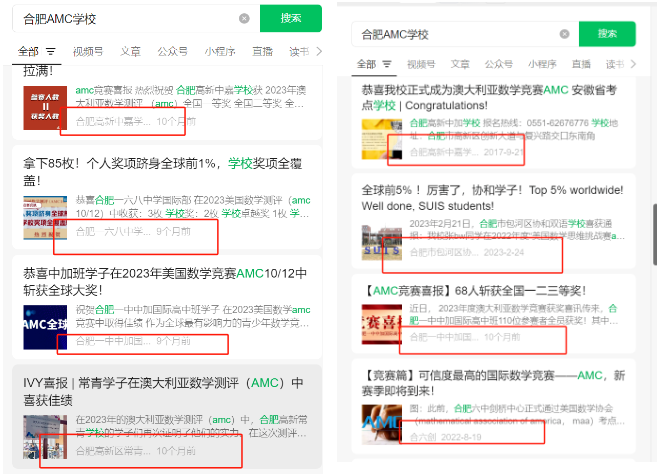The image size is (657, 474).
Task: Clear the right search field with the X icon
Action: tap(564, 34)
